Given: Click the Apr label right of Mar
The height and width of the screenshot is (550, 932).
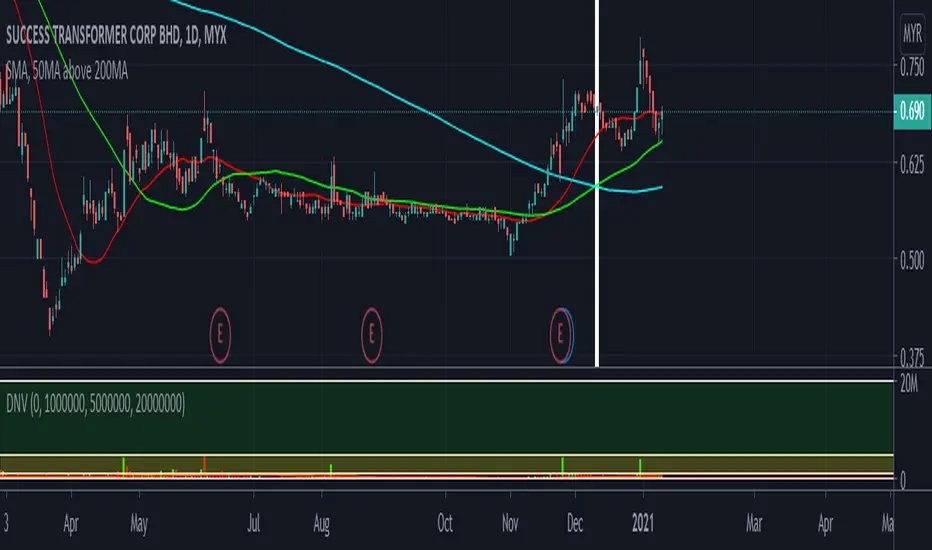Looking at the screenshot, I should [825, 524].
